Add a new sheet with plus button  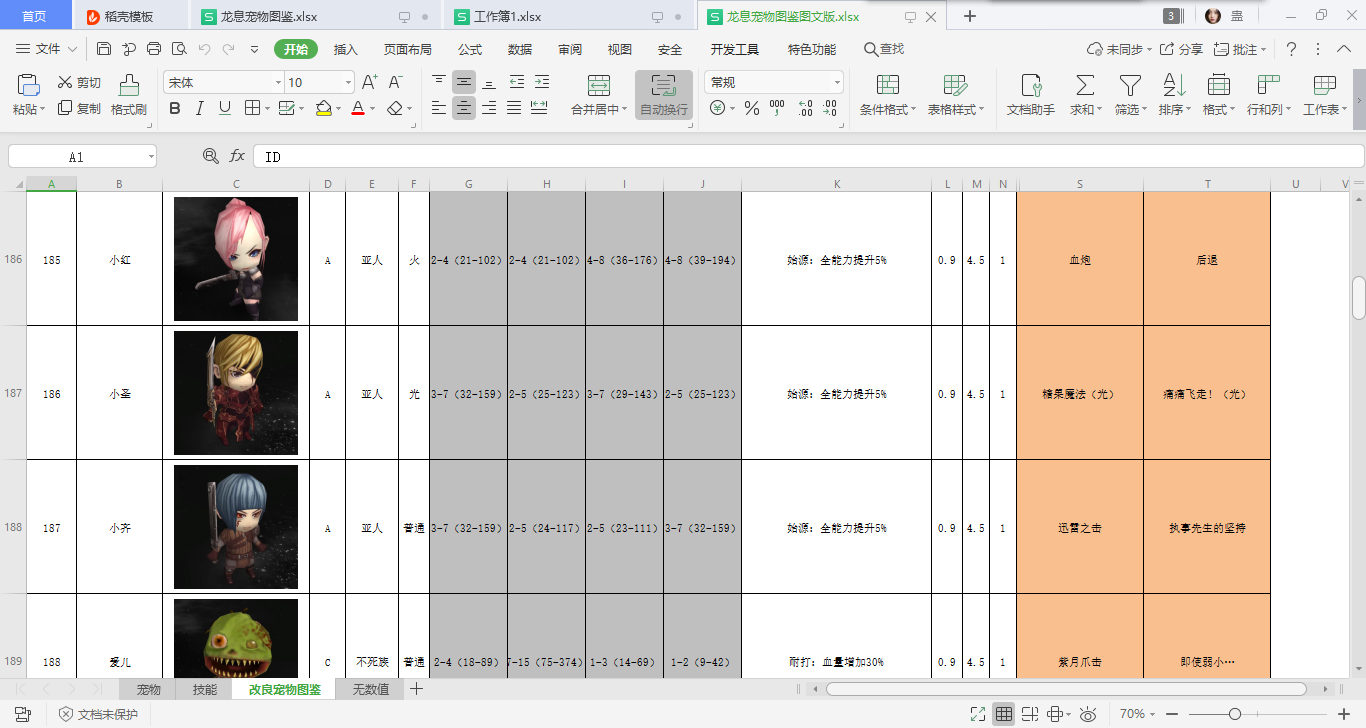[417, 689]
